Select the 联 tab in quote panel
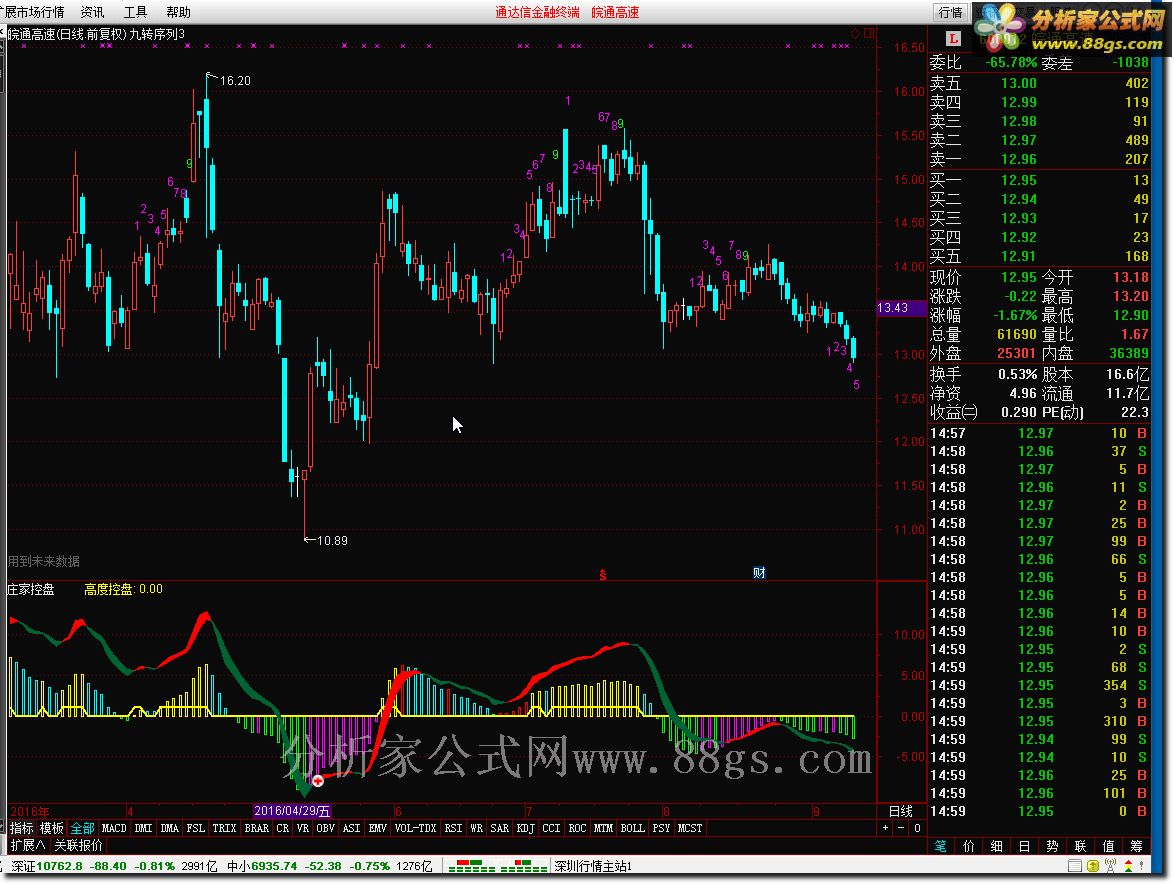Viewport: 1174px width, 884px height. pyautogui.click(x=1080, y=846)
